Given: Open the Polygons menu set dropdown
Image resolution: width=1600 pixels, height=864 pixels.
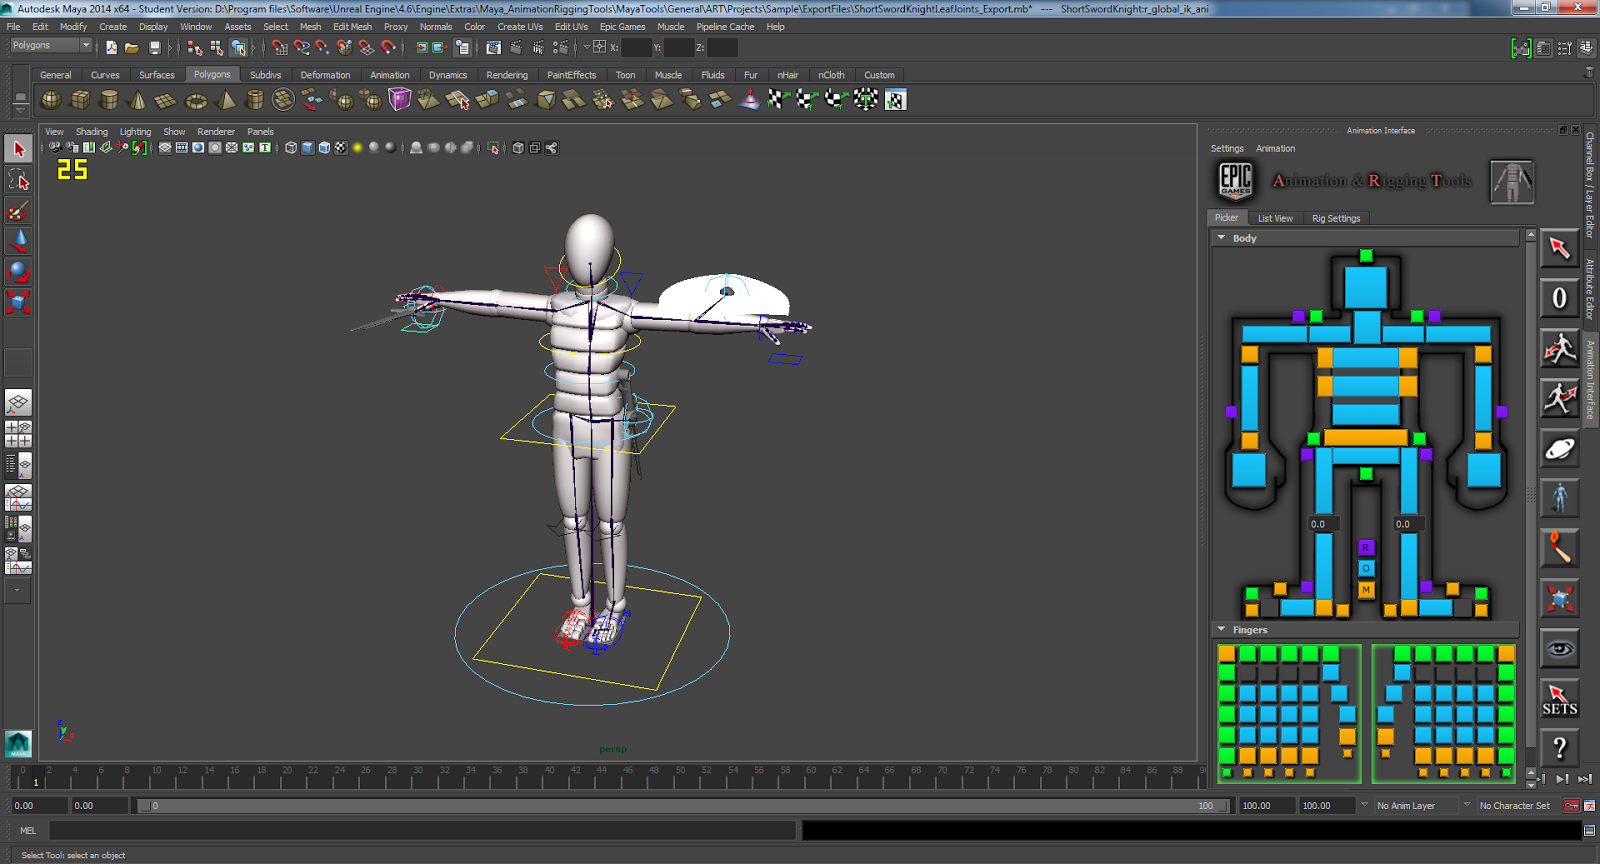Looking at the screenshot, I should click(51, 46).
